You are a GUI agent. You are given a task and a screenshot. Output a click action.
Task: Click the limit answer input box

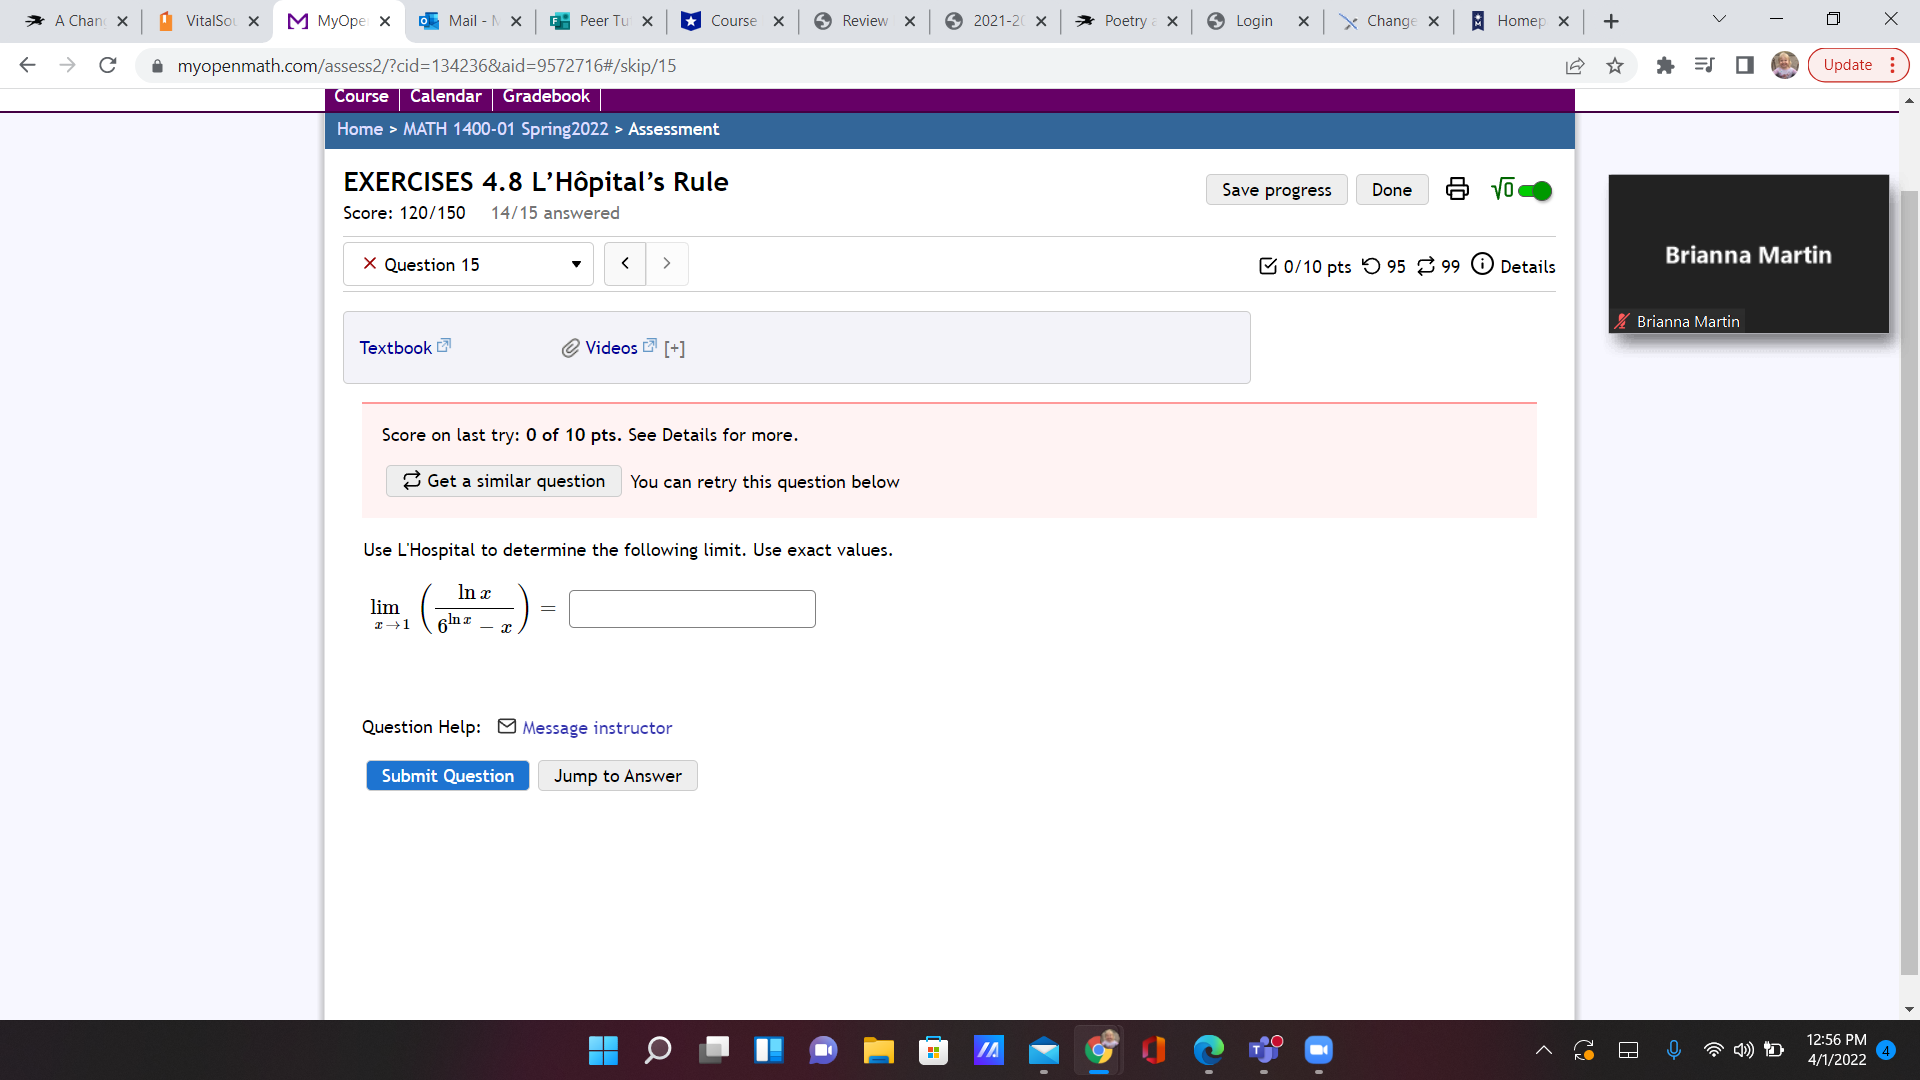pyautogui.click(x=692, y=609)
